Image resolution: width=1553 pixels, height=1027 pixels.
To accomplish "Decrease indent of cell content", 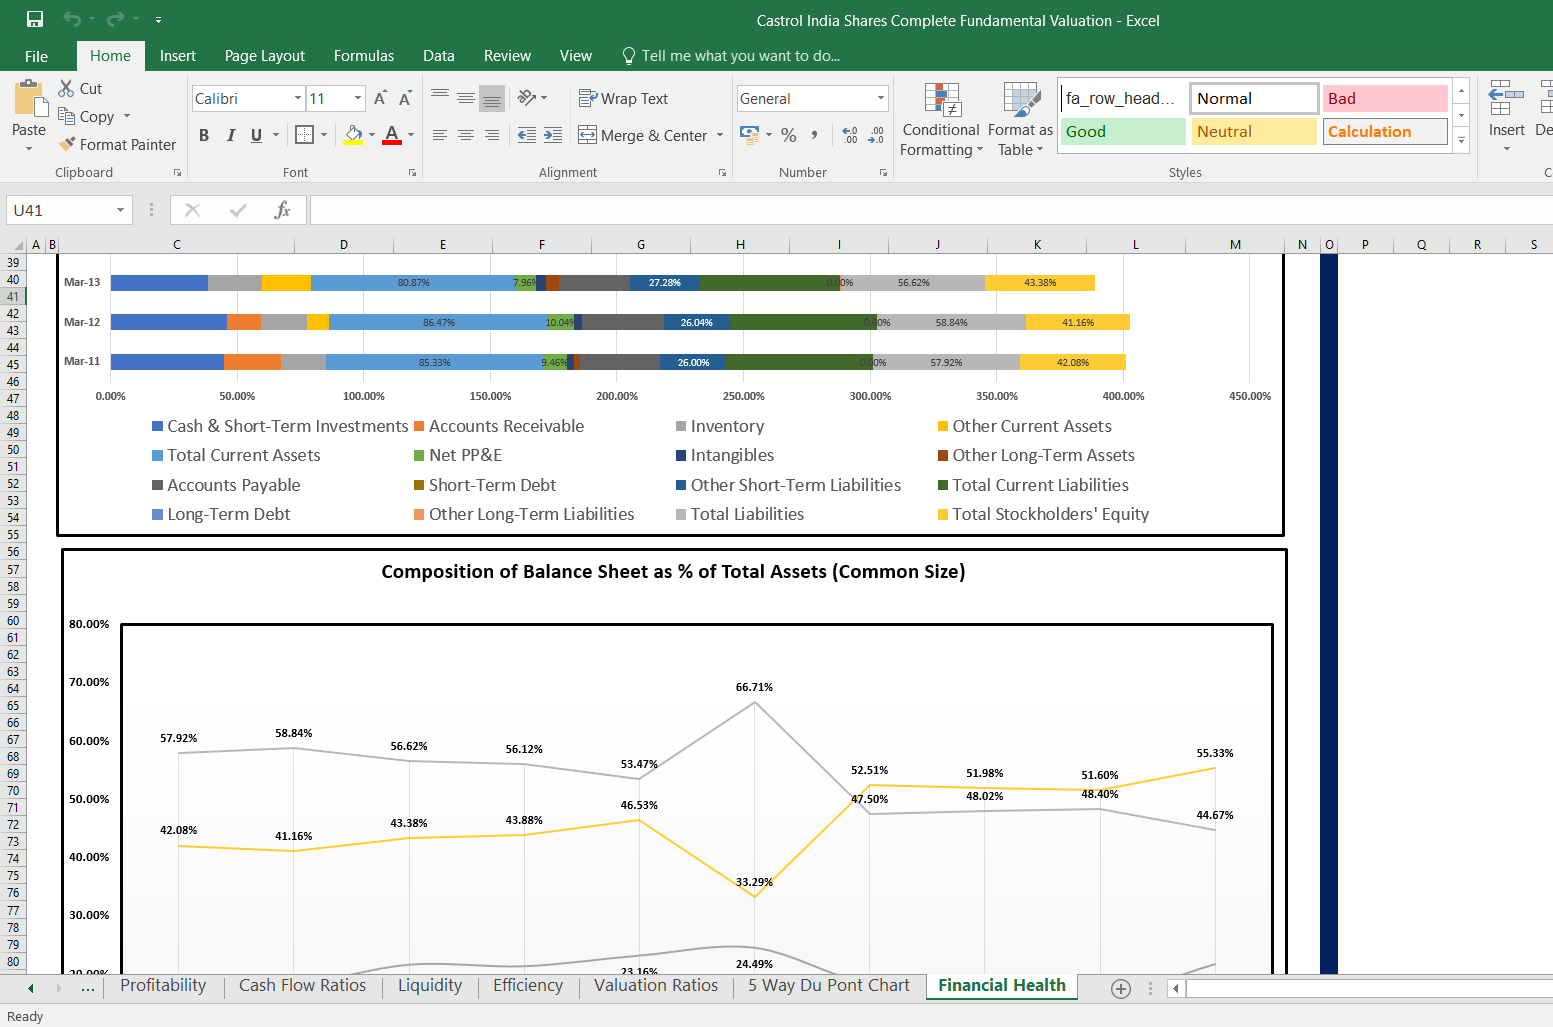I will 527,135.
